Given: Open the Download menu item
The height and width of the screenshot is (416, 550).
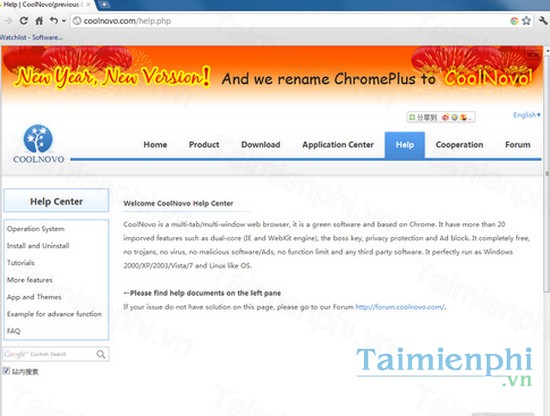Looking at the screenshot, I should (x=261, y=145).
